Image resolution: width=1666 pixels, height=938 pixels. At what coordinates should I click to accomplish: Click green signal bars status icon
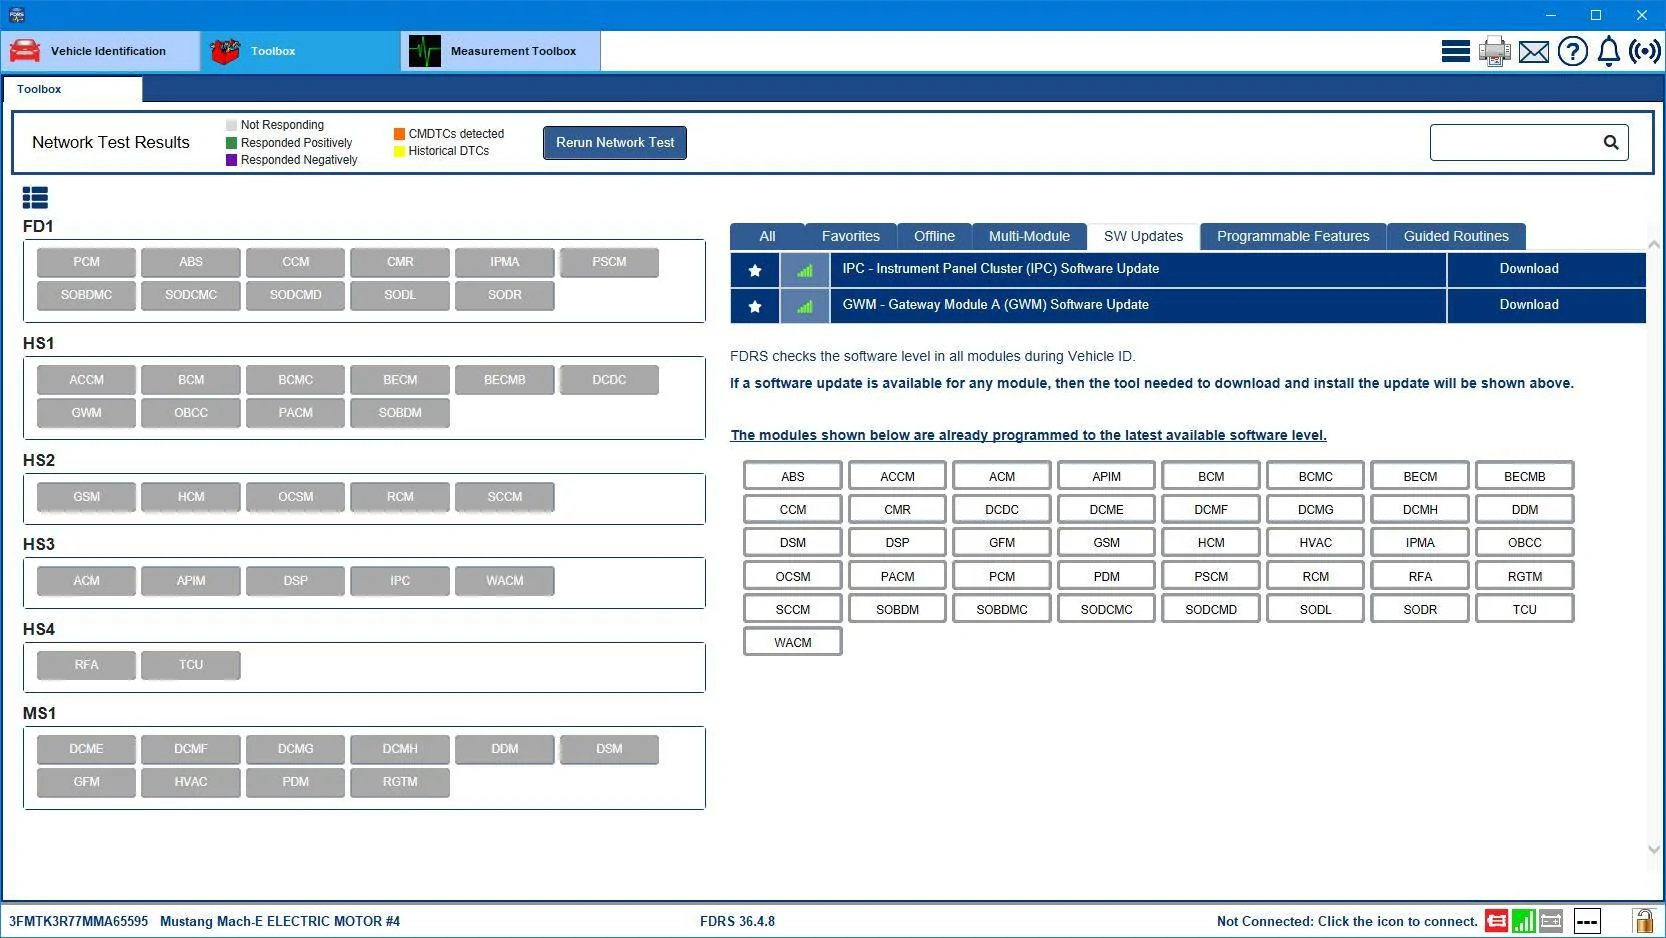(1523, 921)
